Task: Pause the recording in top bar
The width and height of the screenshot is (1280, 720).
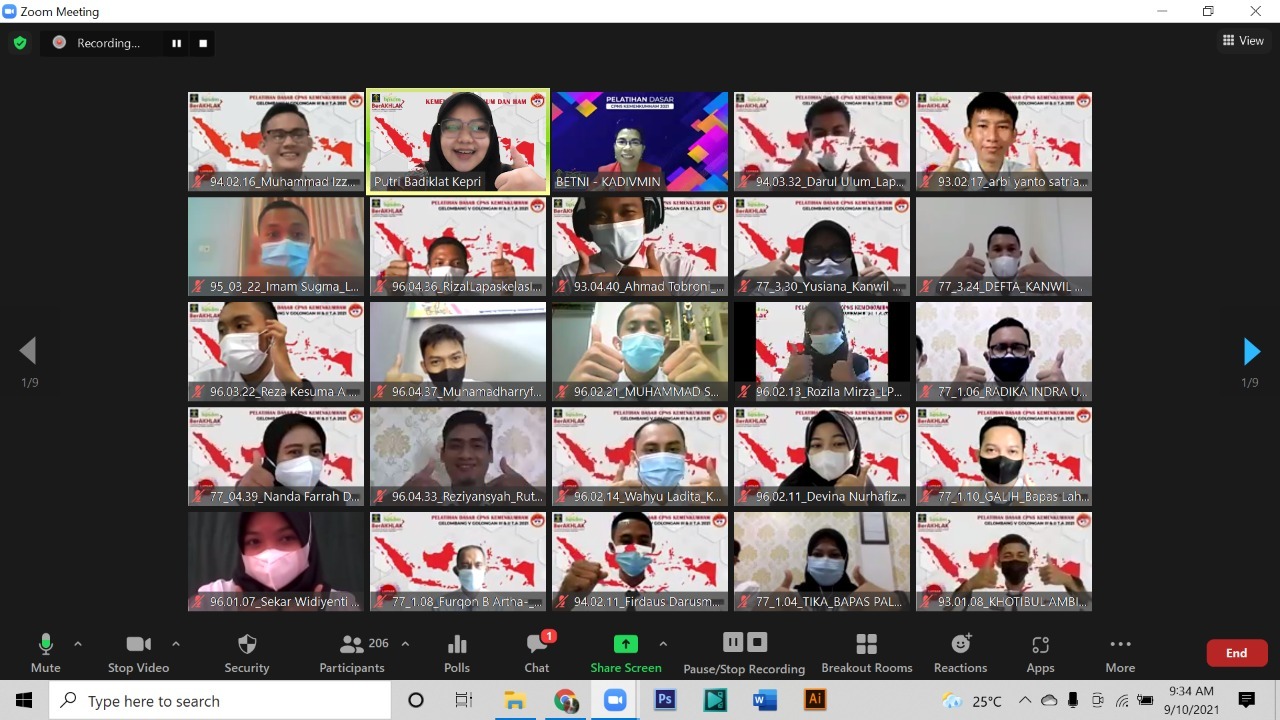Action: [x=177, y=43]
